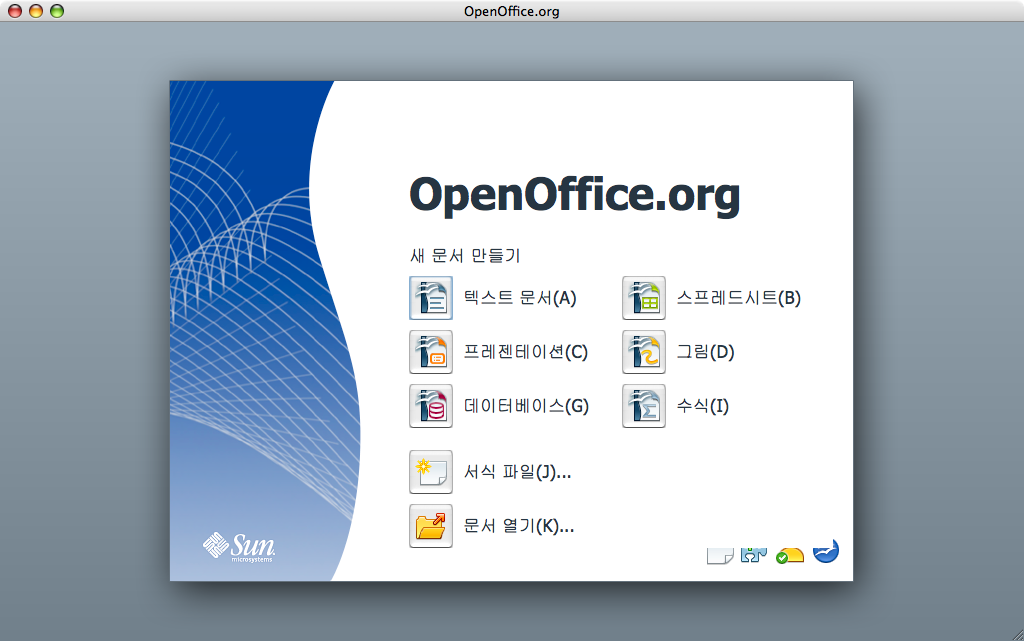Open 서식 파일(J)... text link
Viewport: 1024px width, 641px height.
(x=517, y=472)
